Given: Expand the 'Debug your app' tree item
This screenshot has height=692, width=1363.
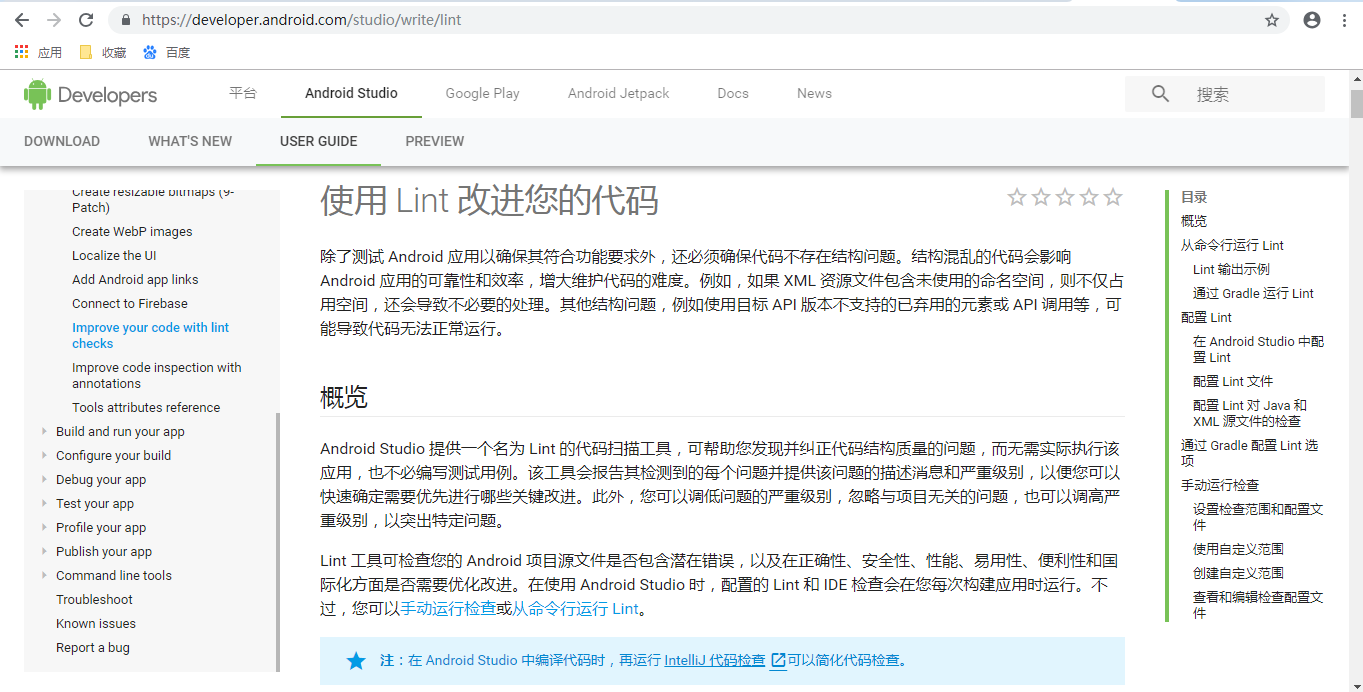Looking at the screenshot, I should pos(44,479).
